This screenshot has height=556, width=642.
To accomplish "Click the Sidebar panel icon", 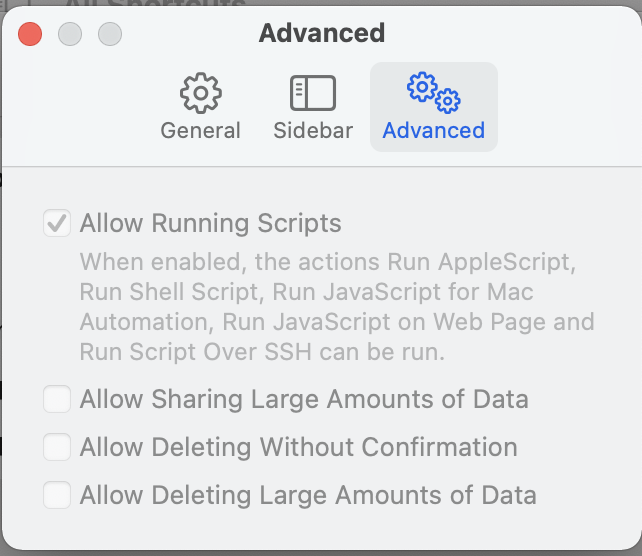I will click(313, 93).
